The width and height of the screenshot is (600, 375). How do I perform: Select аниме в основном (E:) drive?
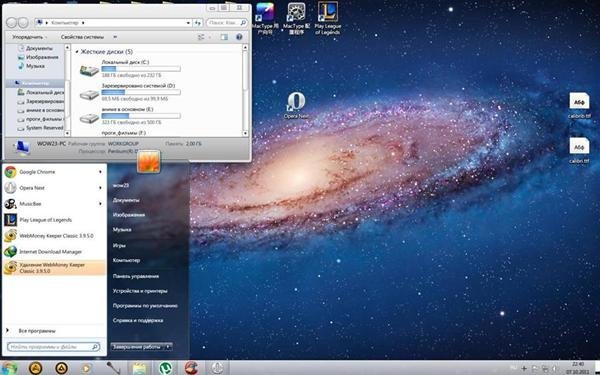(130, 116)
